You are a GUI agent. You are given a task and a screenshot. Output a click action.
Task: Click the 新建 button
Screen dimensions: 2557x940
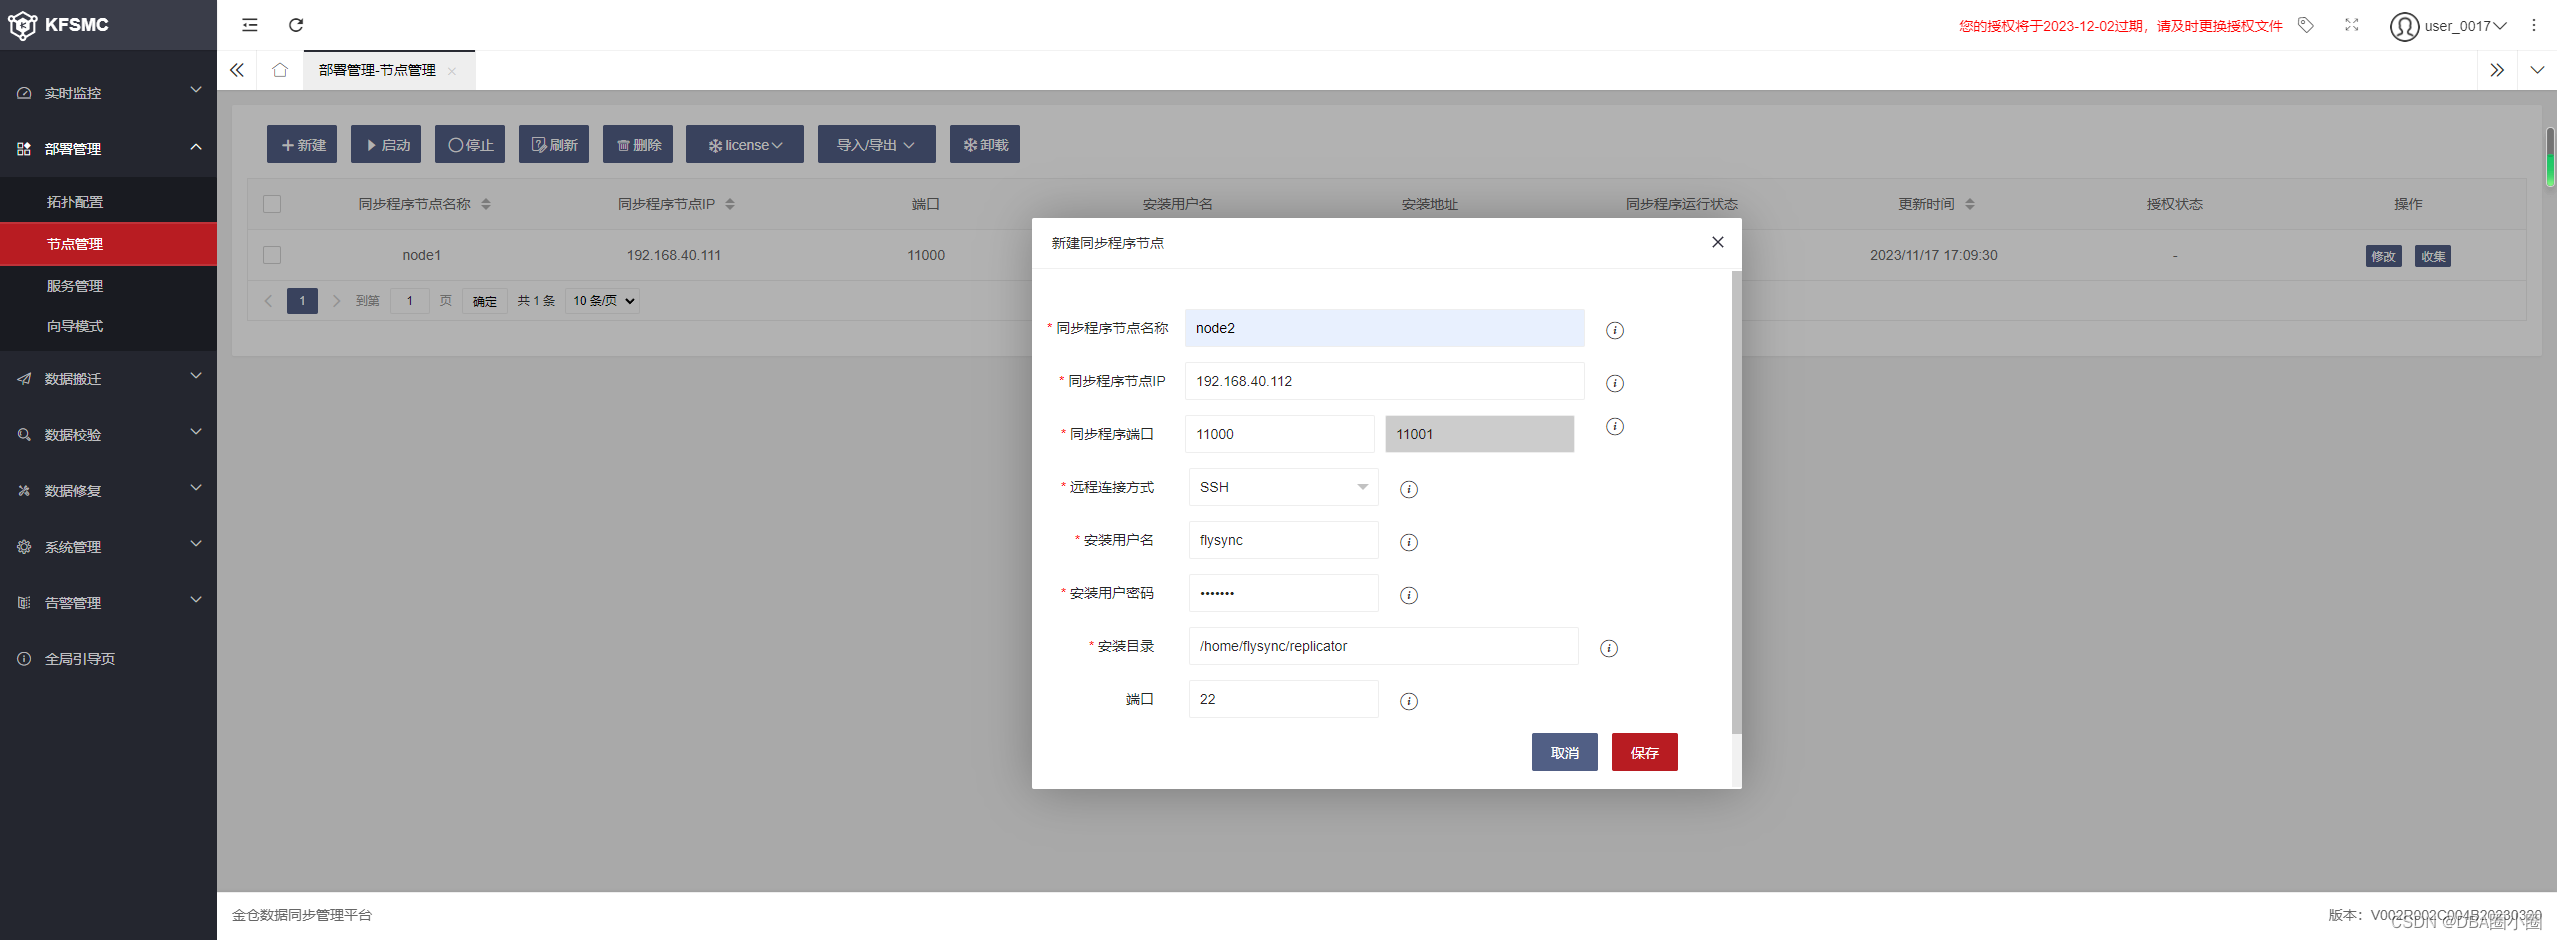coord(302,144)
